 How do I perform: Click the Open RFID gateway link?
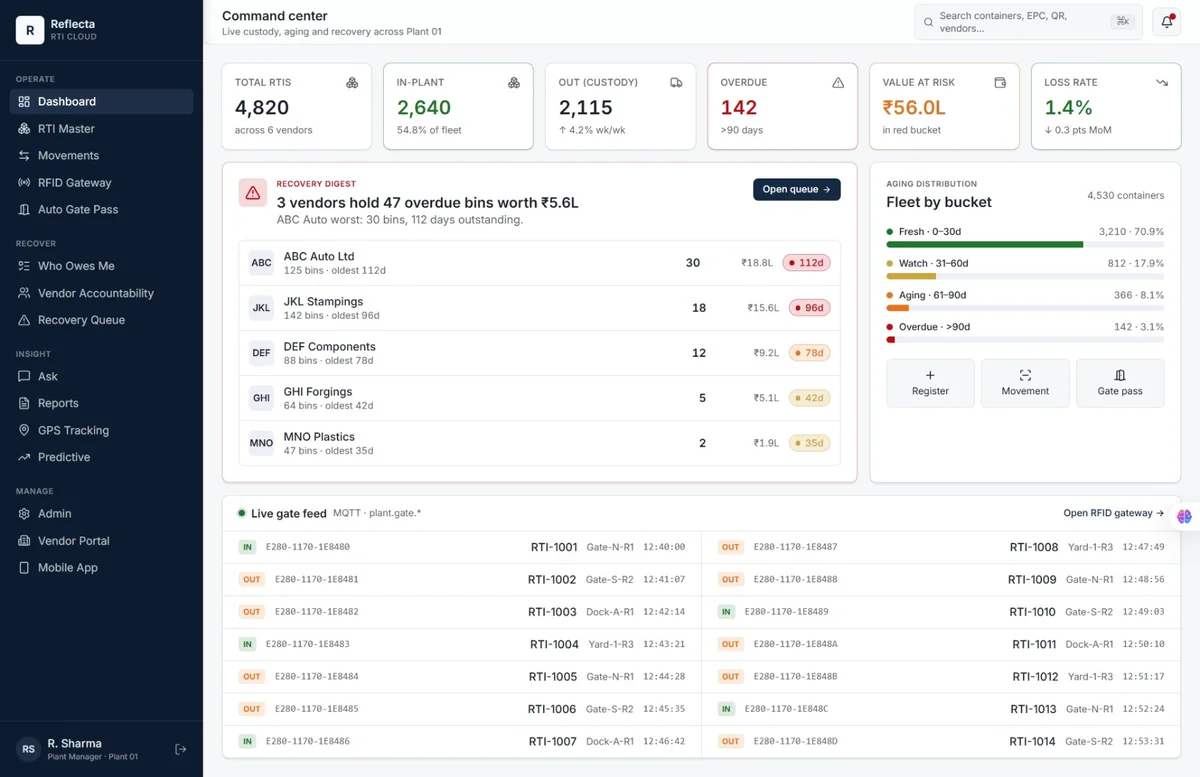click(x=1113, y=513)
